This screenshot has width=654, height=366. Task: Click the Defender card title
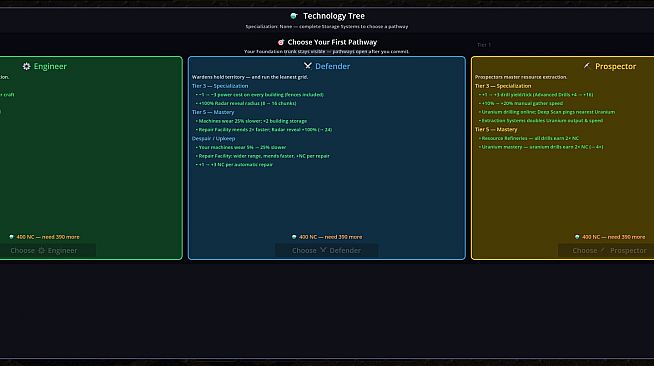pos(332,66)
